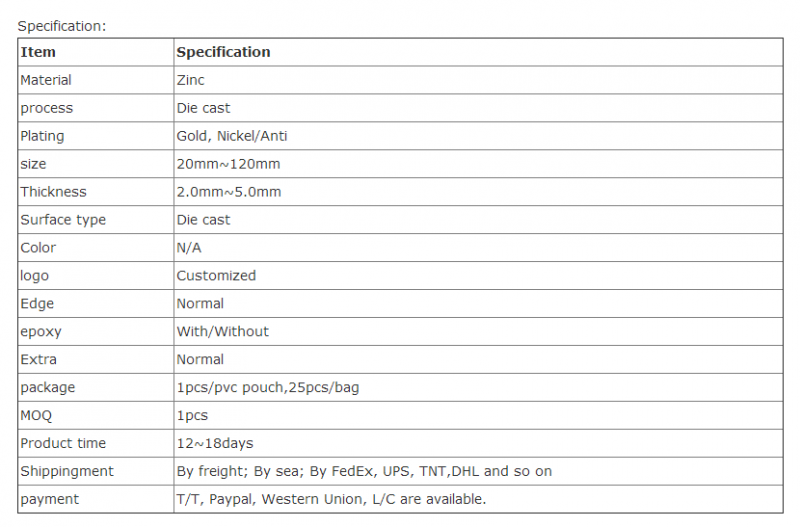This screenshot has height=527, width=800.
Task: Click the 'MOQ' row label
Action: (x=36, y=416)
